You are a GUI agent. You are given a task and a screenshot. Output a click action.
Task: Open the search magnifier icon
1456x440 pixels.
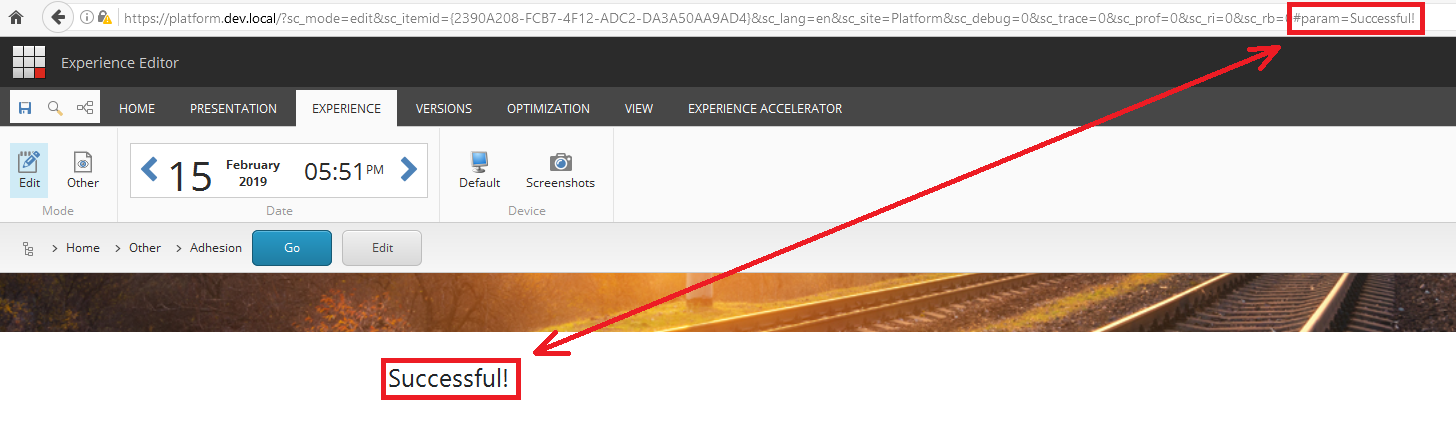[55, 108]
